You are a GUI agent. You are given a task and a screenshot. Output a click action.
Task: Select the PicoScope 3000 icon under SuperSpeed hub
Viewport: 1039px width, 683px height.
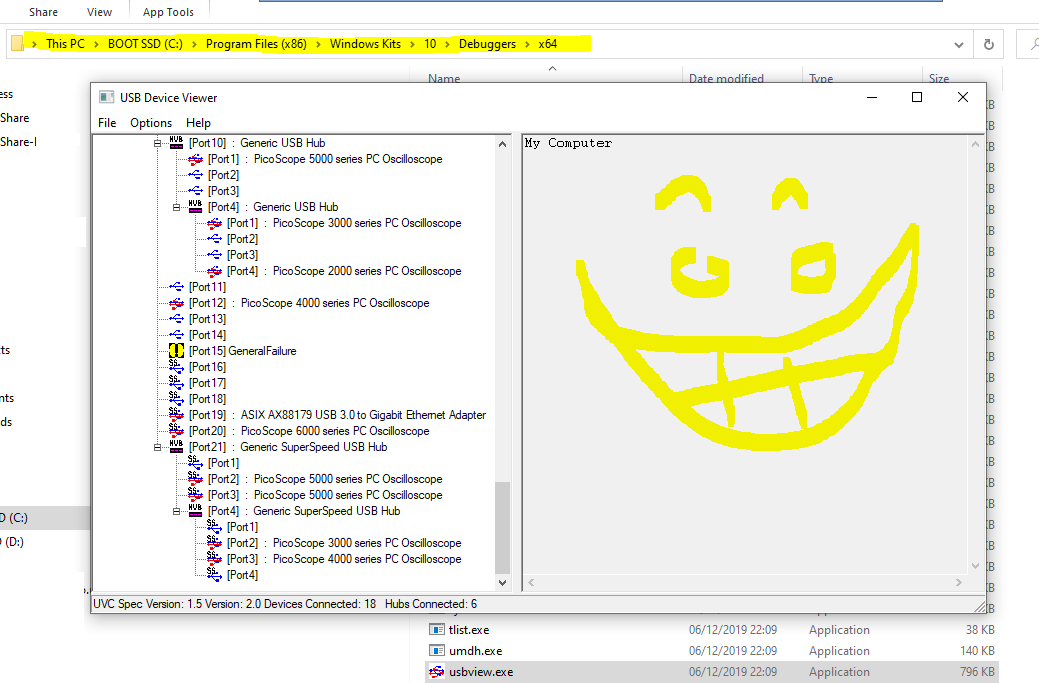click(x=214, y=543)
